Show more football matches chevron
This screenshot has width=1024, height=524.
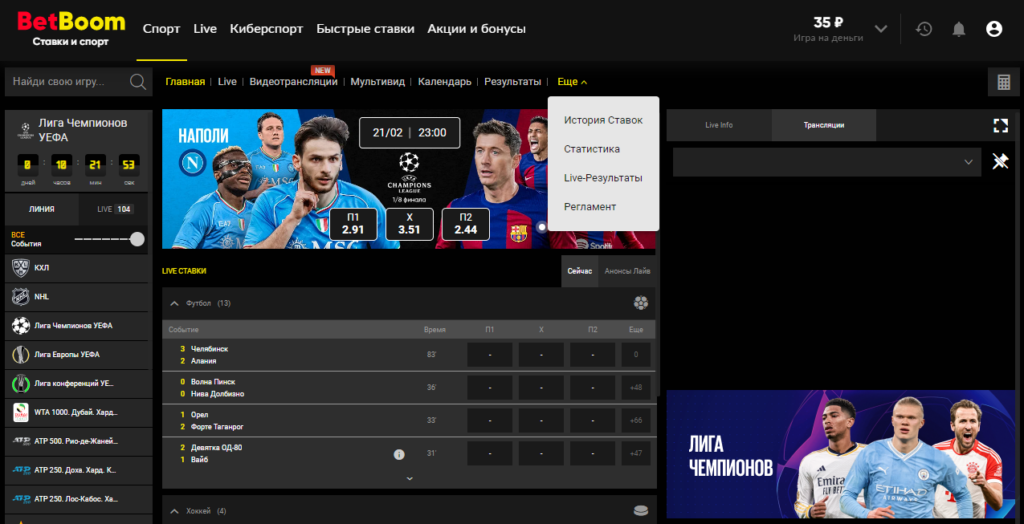409,478
